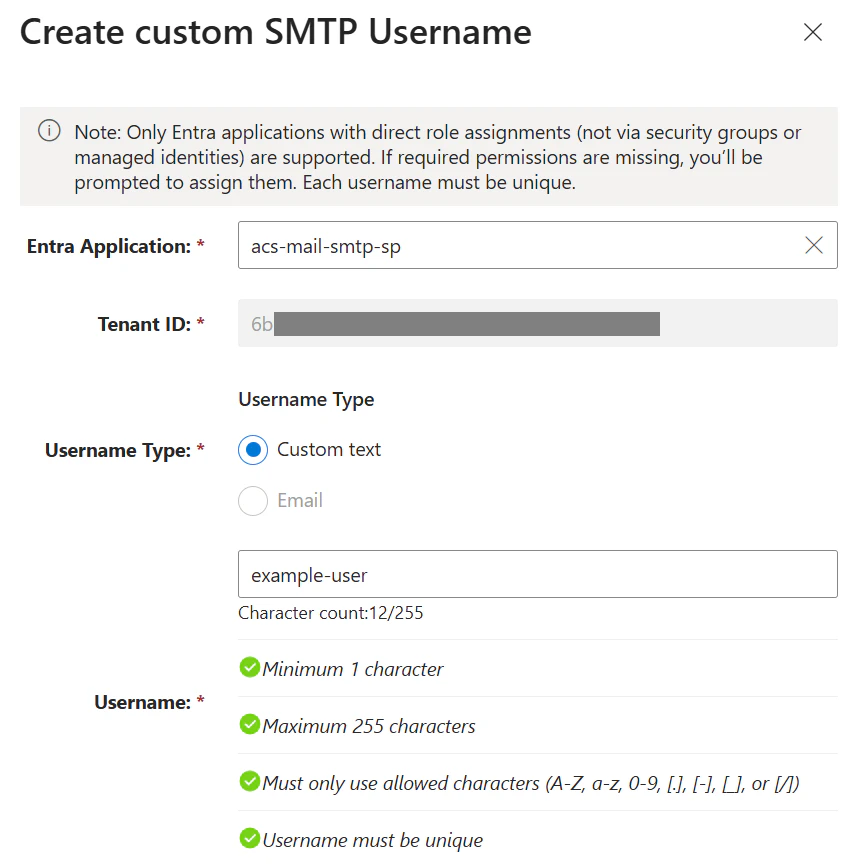Click the Username Type field label
The image size is (853, 868).
118,451
